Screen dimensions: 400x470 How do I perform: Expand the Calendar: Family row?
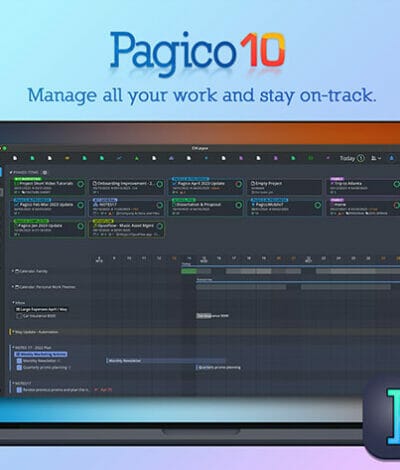[x=13, y=271]
